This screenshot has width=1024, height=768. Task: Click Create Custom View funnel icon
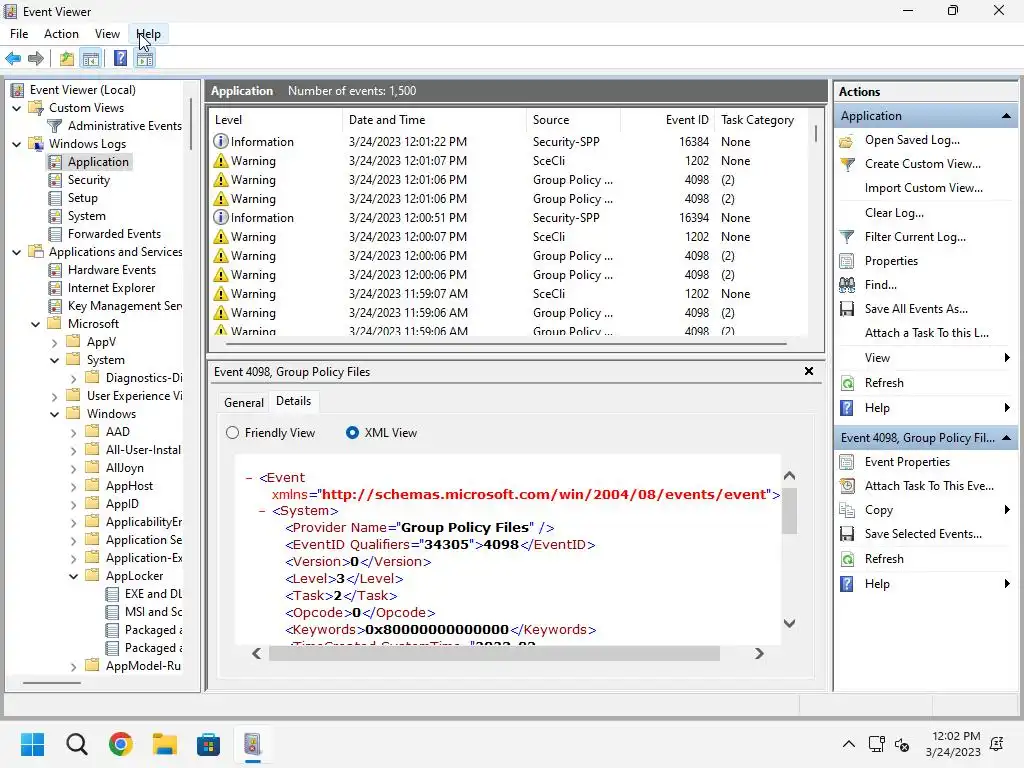point(846,164)
